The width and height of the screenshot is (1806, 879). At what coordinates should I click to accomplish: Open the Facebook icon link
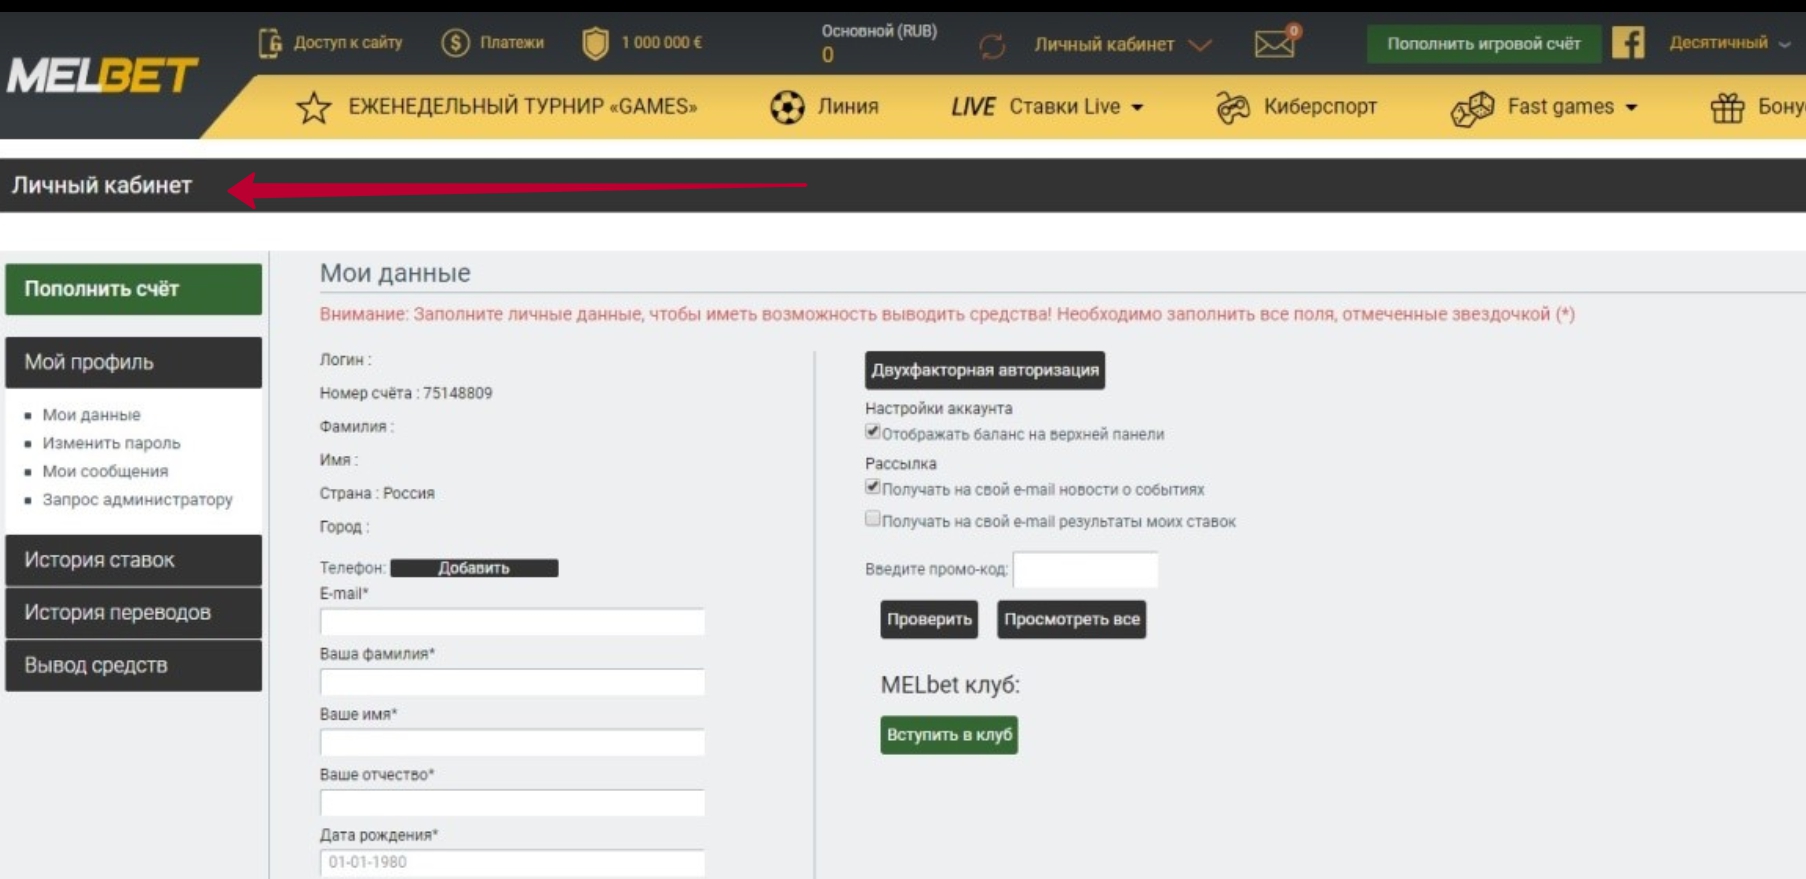(x=1628, y=43)
